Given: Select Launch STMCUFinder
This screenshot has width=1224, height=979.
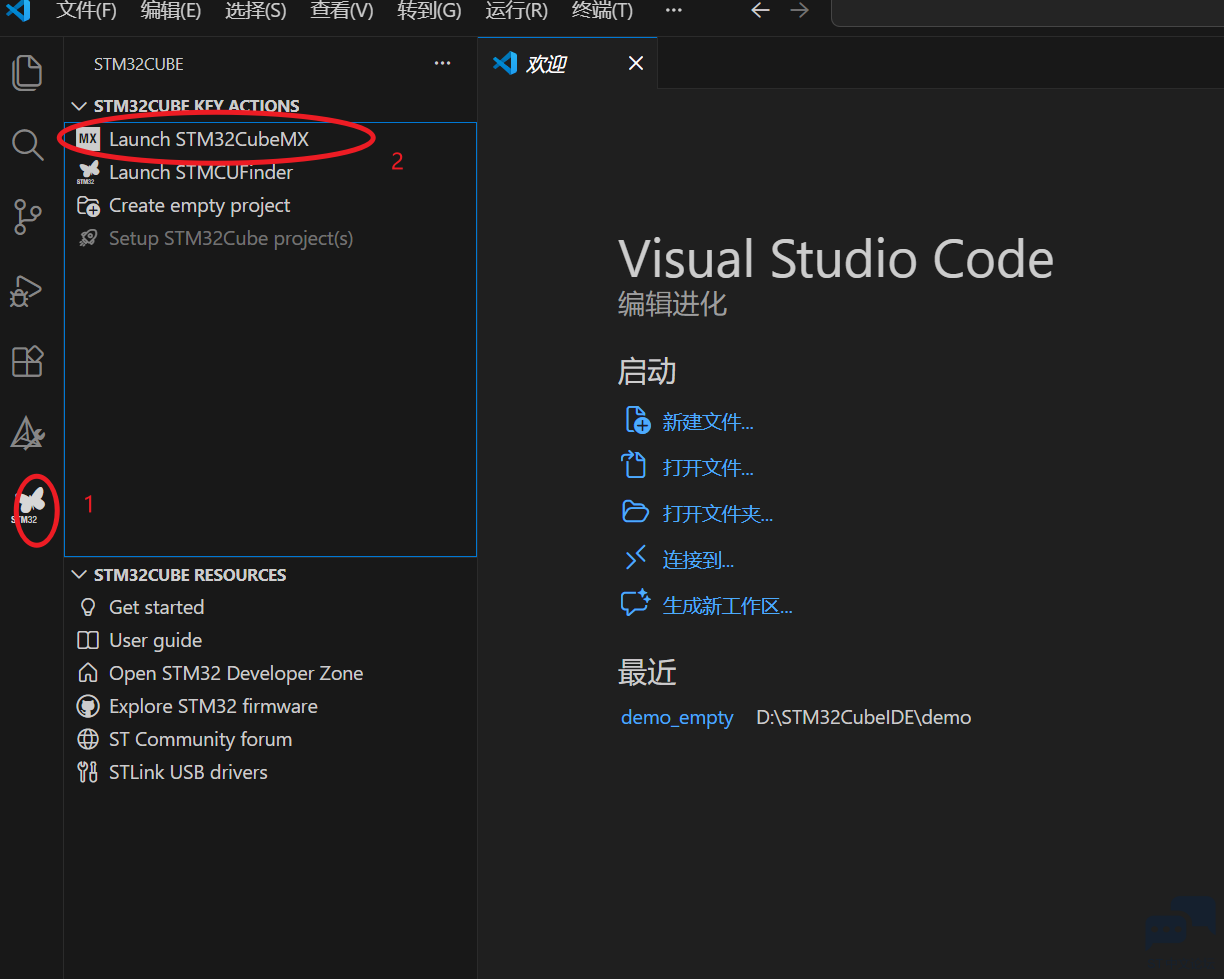Looking at the screenshot, I should pyautogui.click(x=270, y=172).
